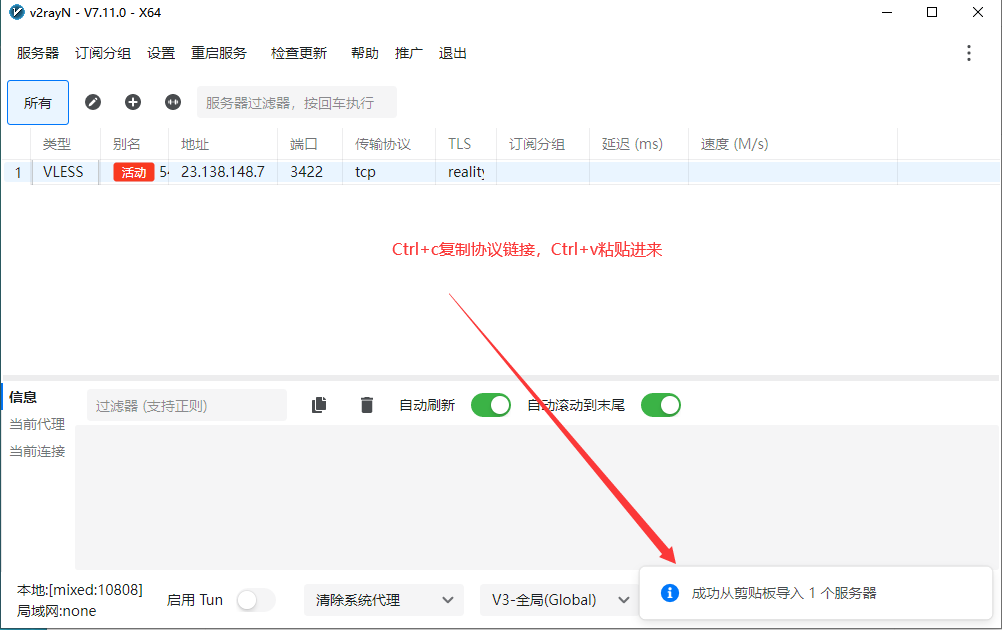Click the v2rayN logo in the title bar
The image size is (1002, 630).
click(16, 13)
